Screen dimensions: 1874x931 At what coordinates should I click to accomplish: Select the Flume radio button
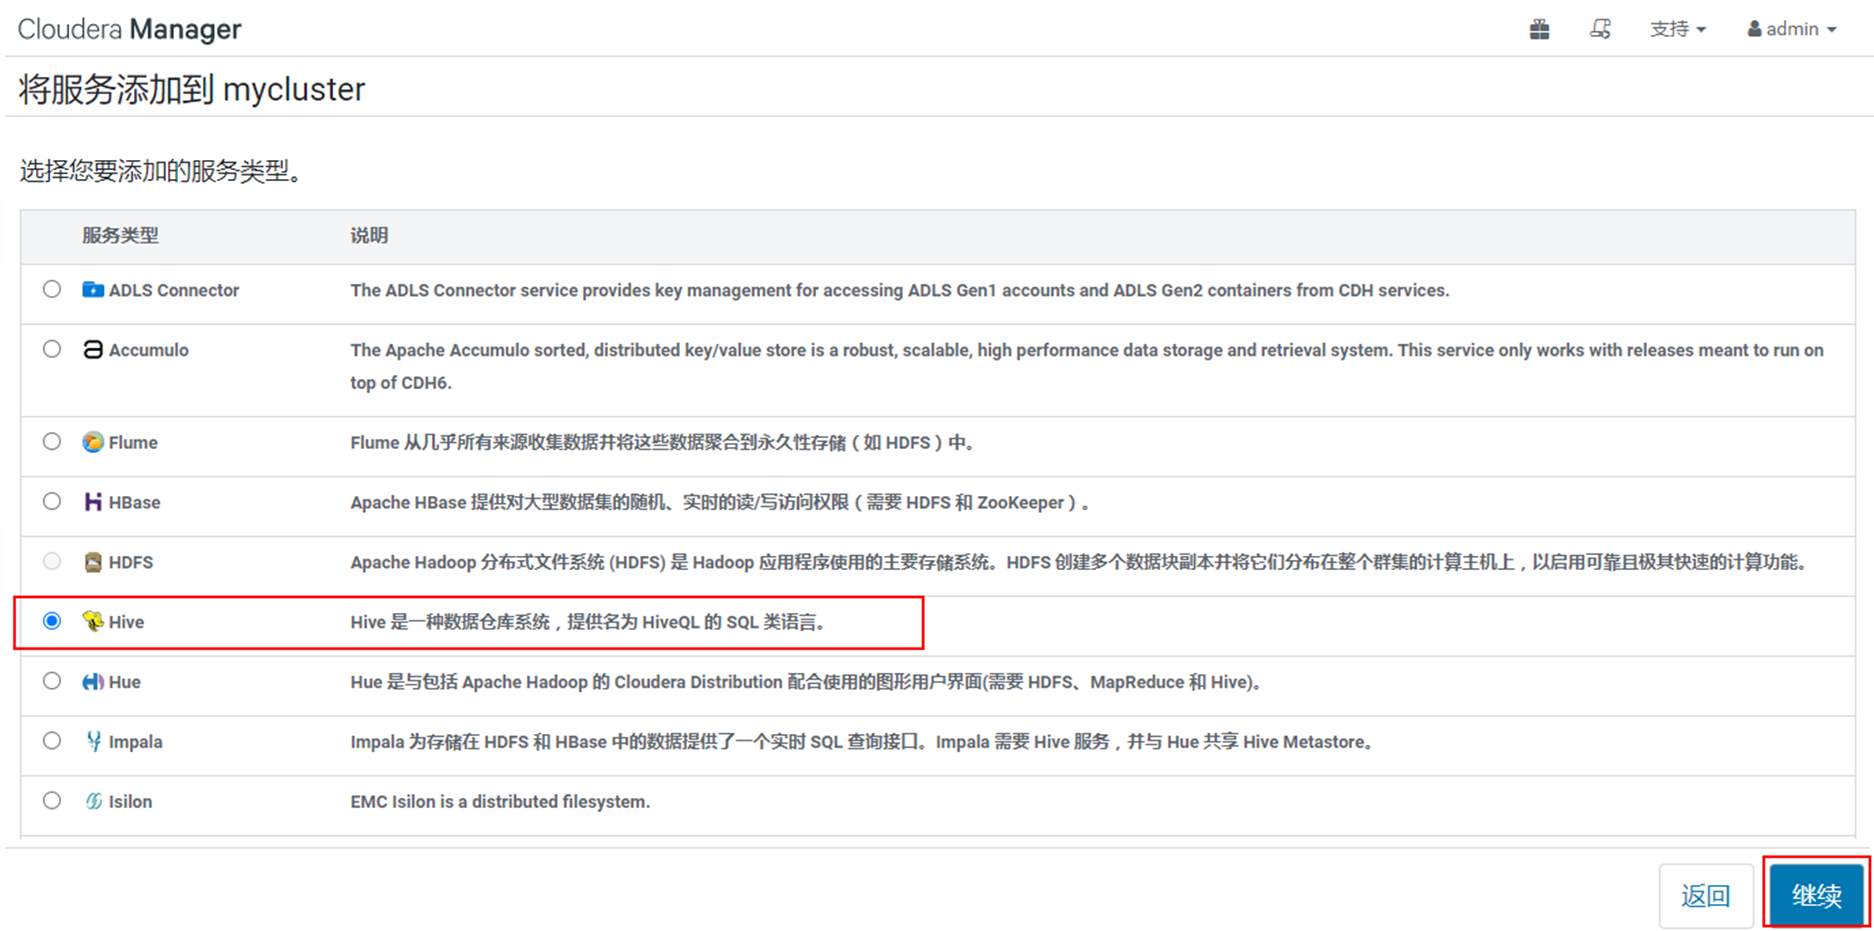click(52, 441)
